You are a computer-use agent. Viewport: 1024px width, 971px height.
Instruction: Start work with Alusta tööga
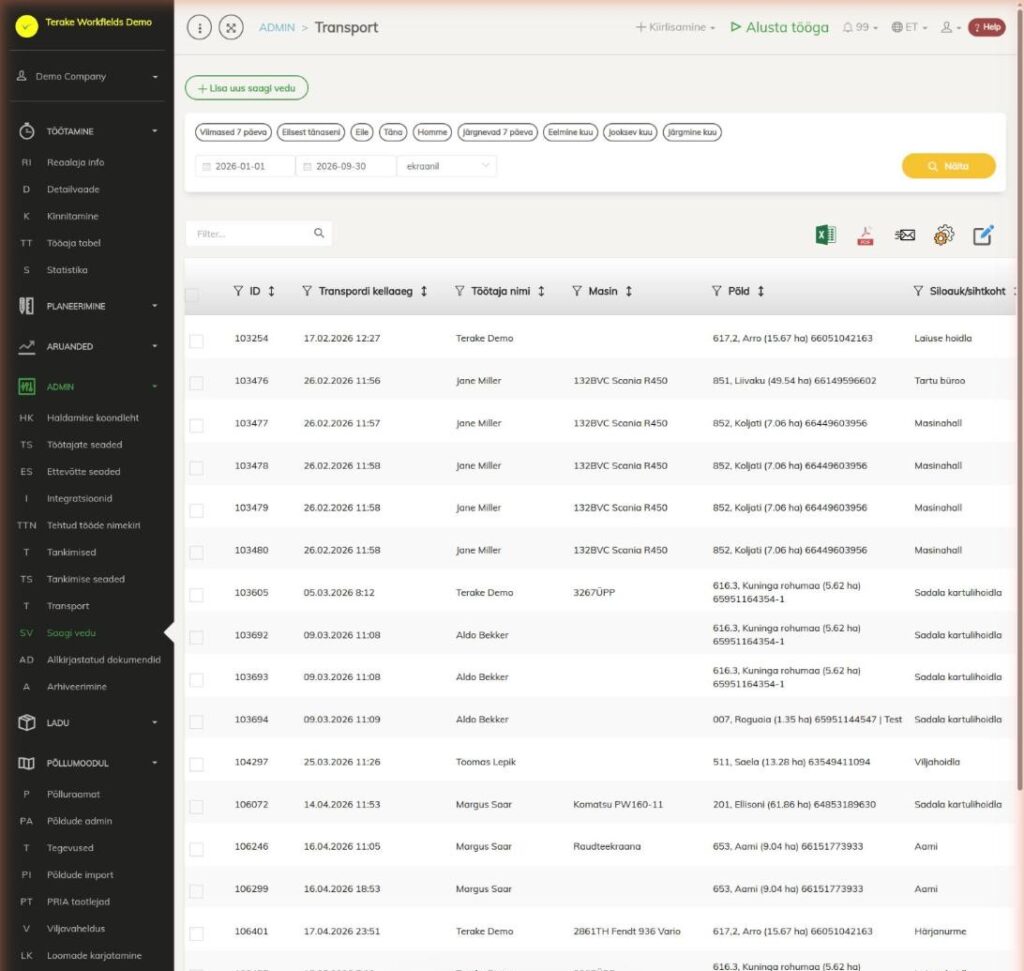[779, 27]
